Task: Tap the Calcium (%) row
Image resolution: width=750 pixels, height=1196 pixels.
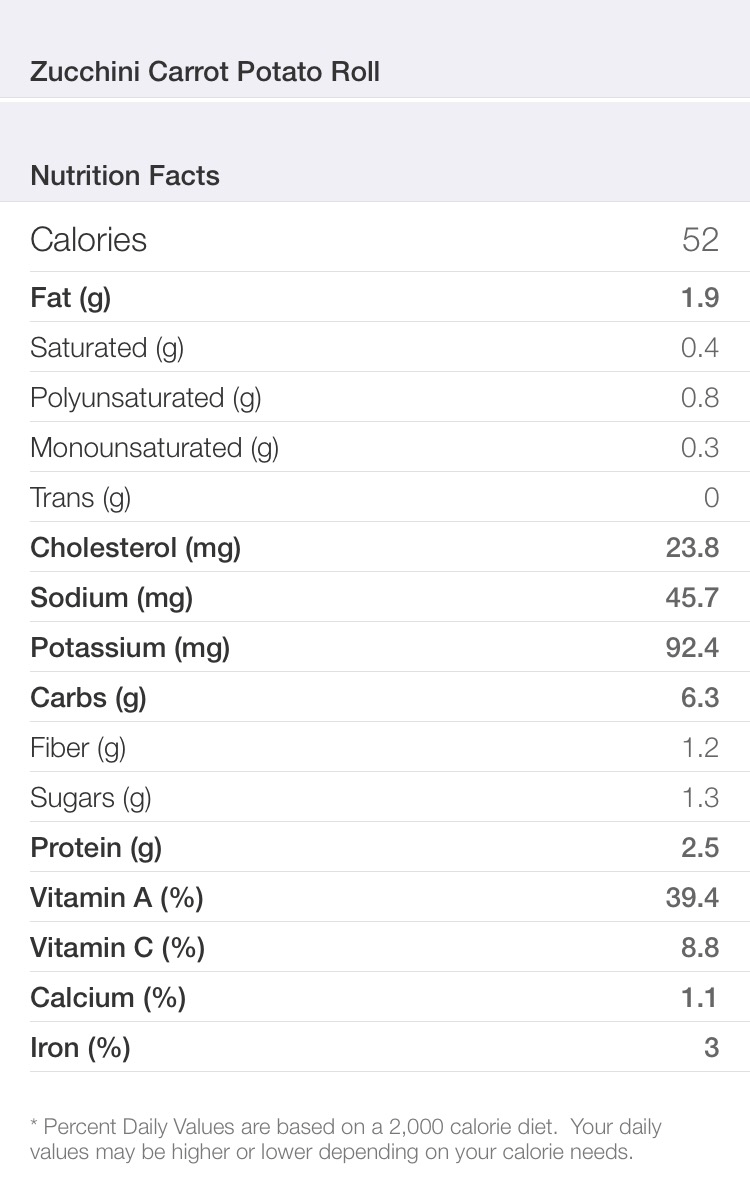Action: (x=375, y=996)
